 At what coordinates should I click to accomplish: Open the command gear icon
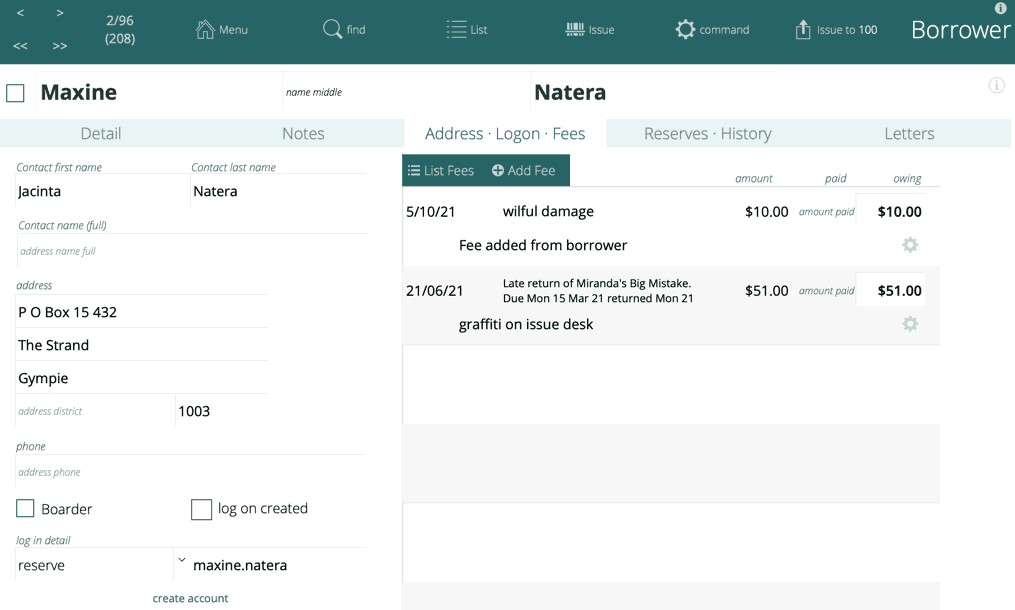tap(685, 29)
